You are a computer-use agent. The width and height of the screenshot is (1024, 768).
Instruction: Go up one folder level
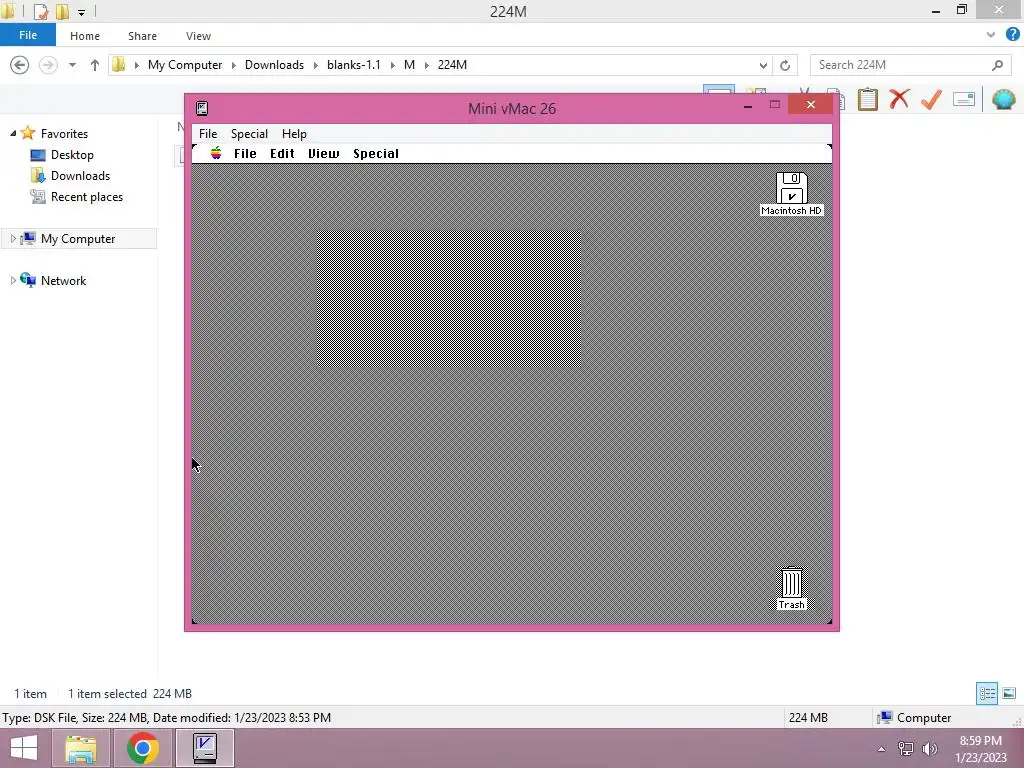95,65
